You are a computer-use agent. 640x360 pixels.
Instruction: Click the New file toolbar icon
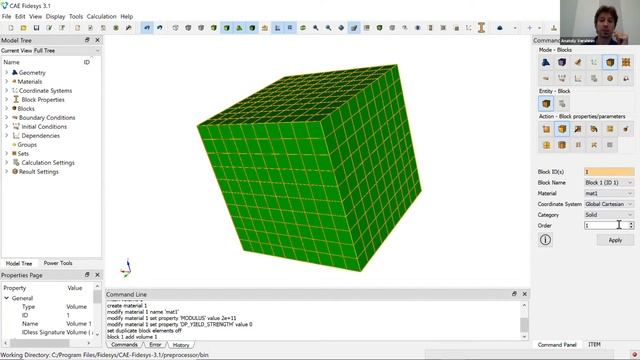[11, 28]
